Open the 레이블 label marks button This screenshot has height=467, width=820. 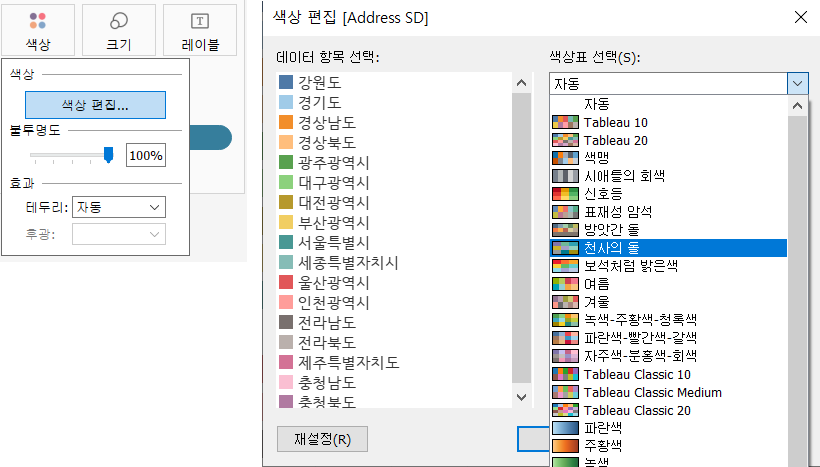(200, 30)
